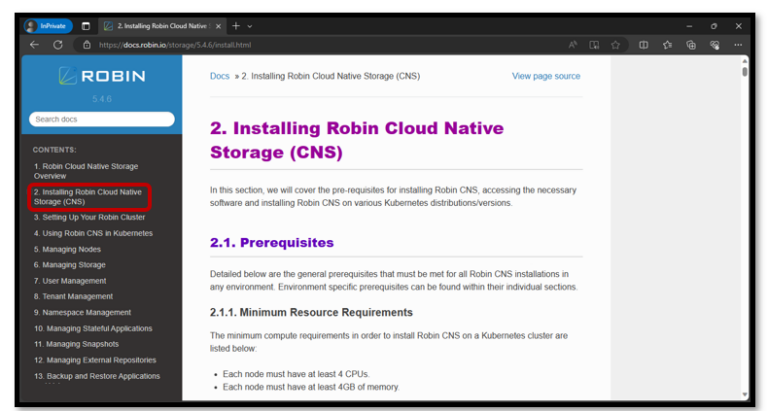Click the CONTENTS: sidebar label
This screenshot has width=768, height=411.
(54, 150)
